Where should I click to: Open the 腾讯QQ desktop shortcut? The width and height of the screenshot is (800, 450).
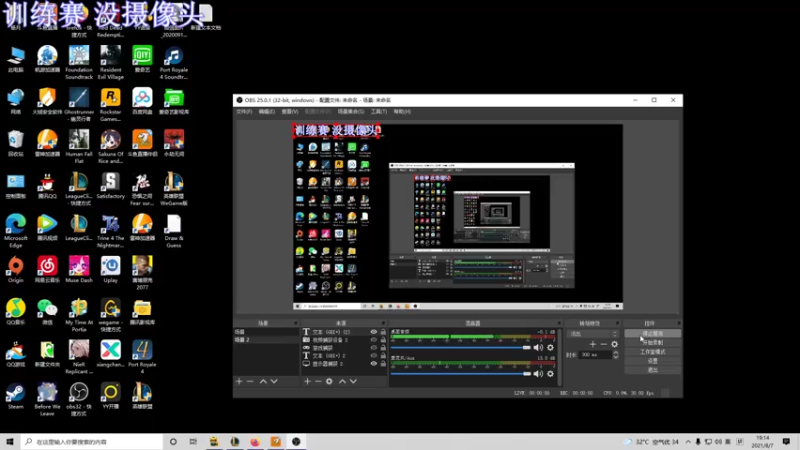pos(47,185)
